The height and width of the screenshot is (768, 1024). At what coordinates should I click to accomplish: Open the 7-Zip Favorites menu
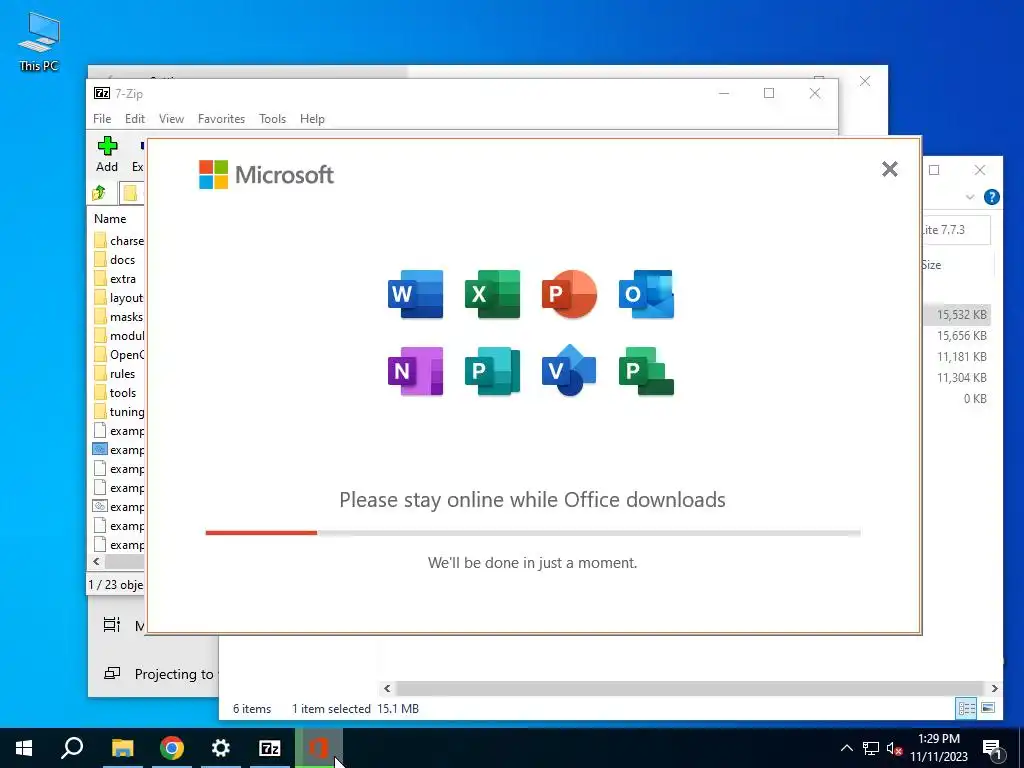[221, 119]
